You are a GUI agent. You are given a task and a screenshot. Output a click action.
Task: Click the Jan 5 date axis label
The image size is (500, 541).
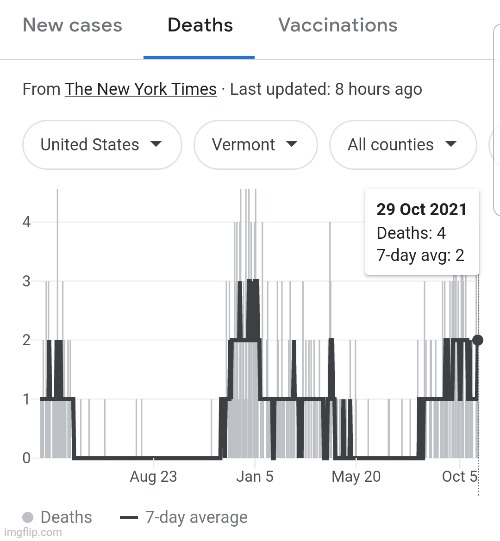click(255, 476)
